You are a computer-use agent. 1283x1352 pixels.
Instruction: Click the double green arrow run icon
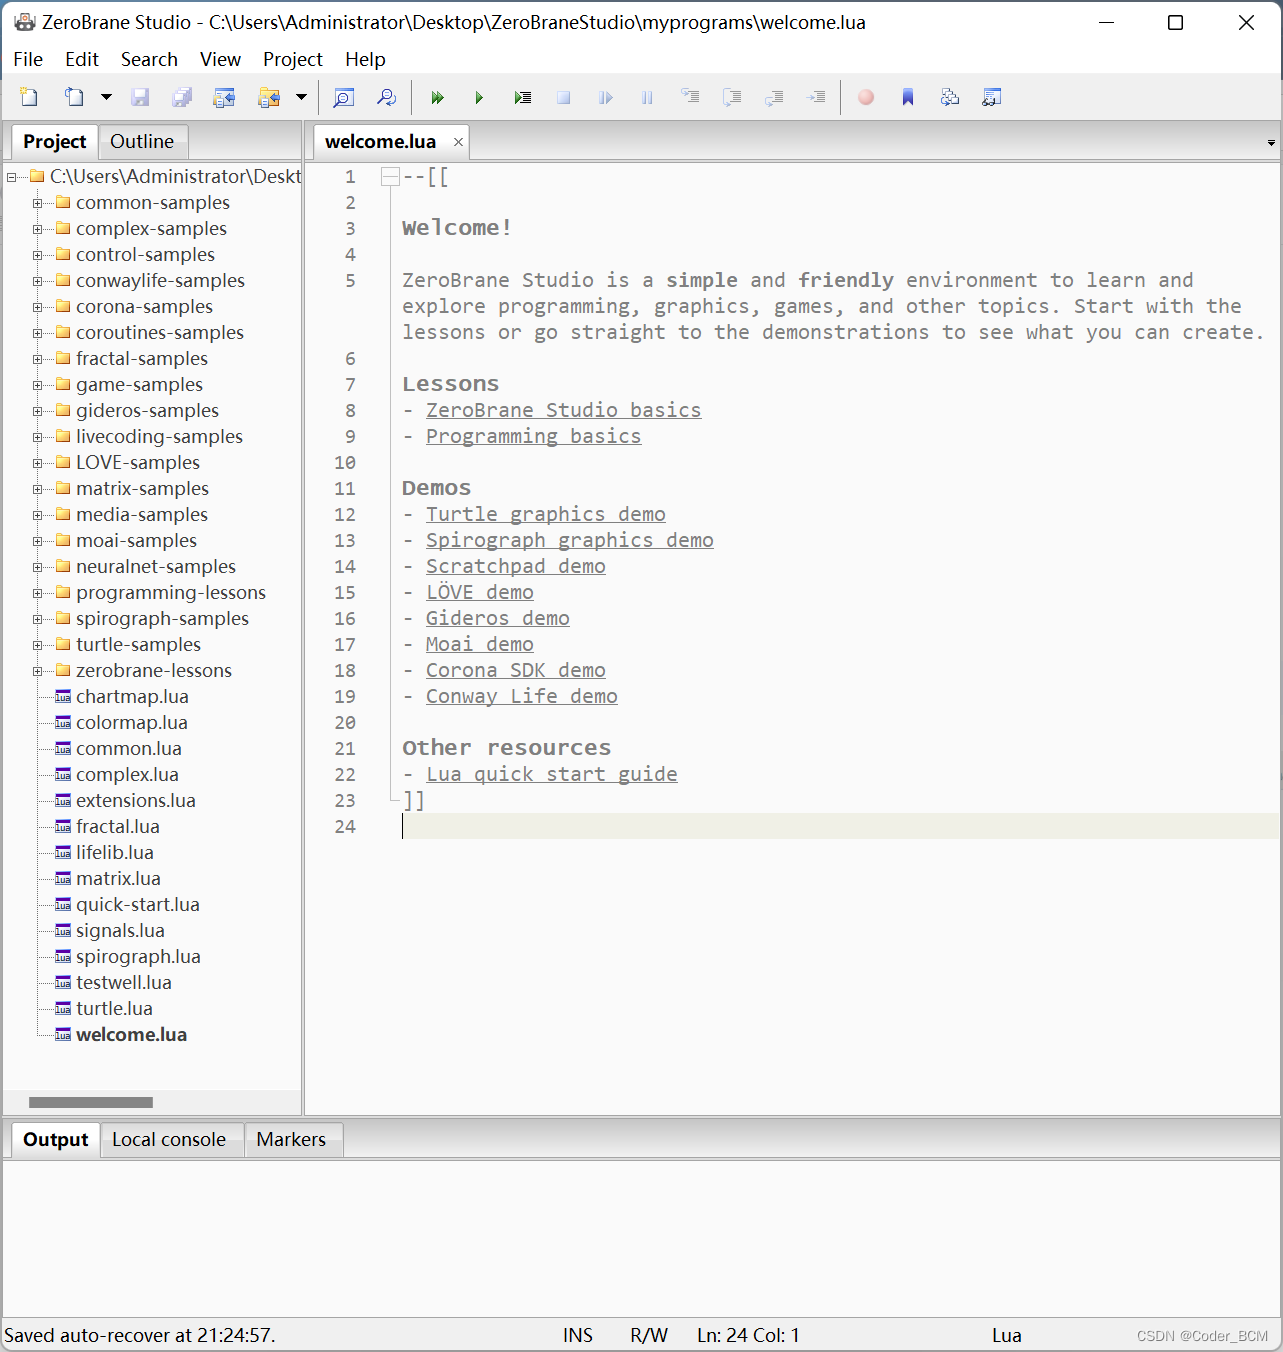pyautogui.click(x=437, y=97)
